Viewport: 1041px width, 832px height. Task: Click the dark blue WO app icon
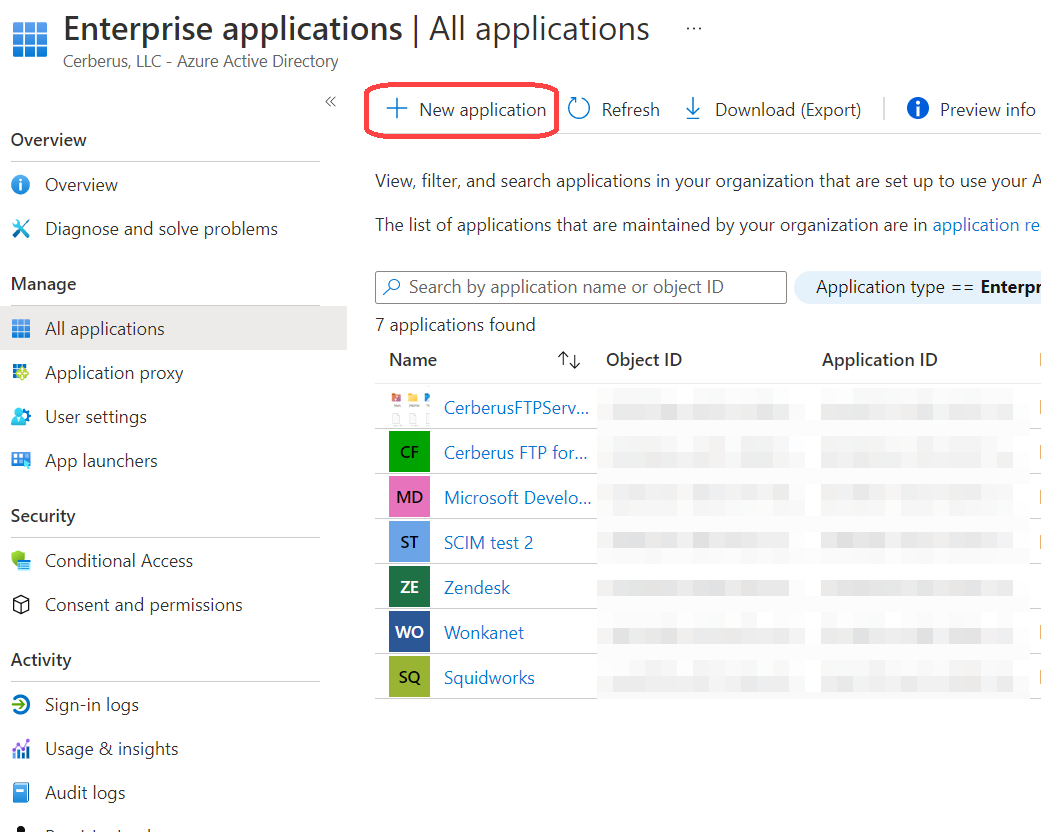[x=410, y=631]
